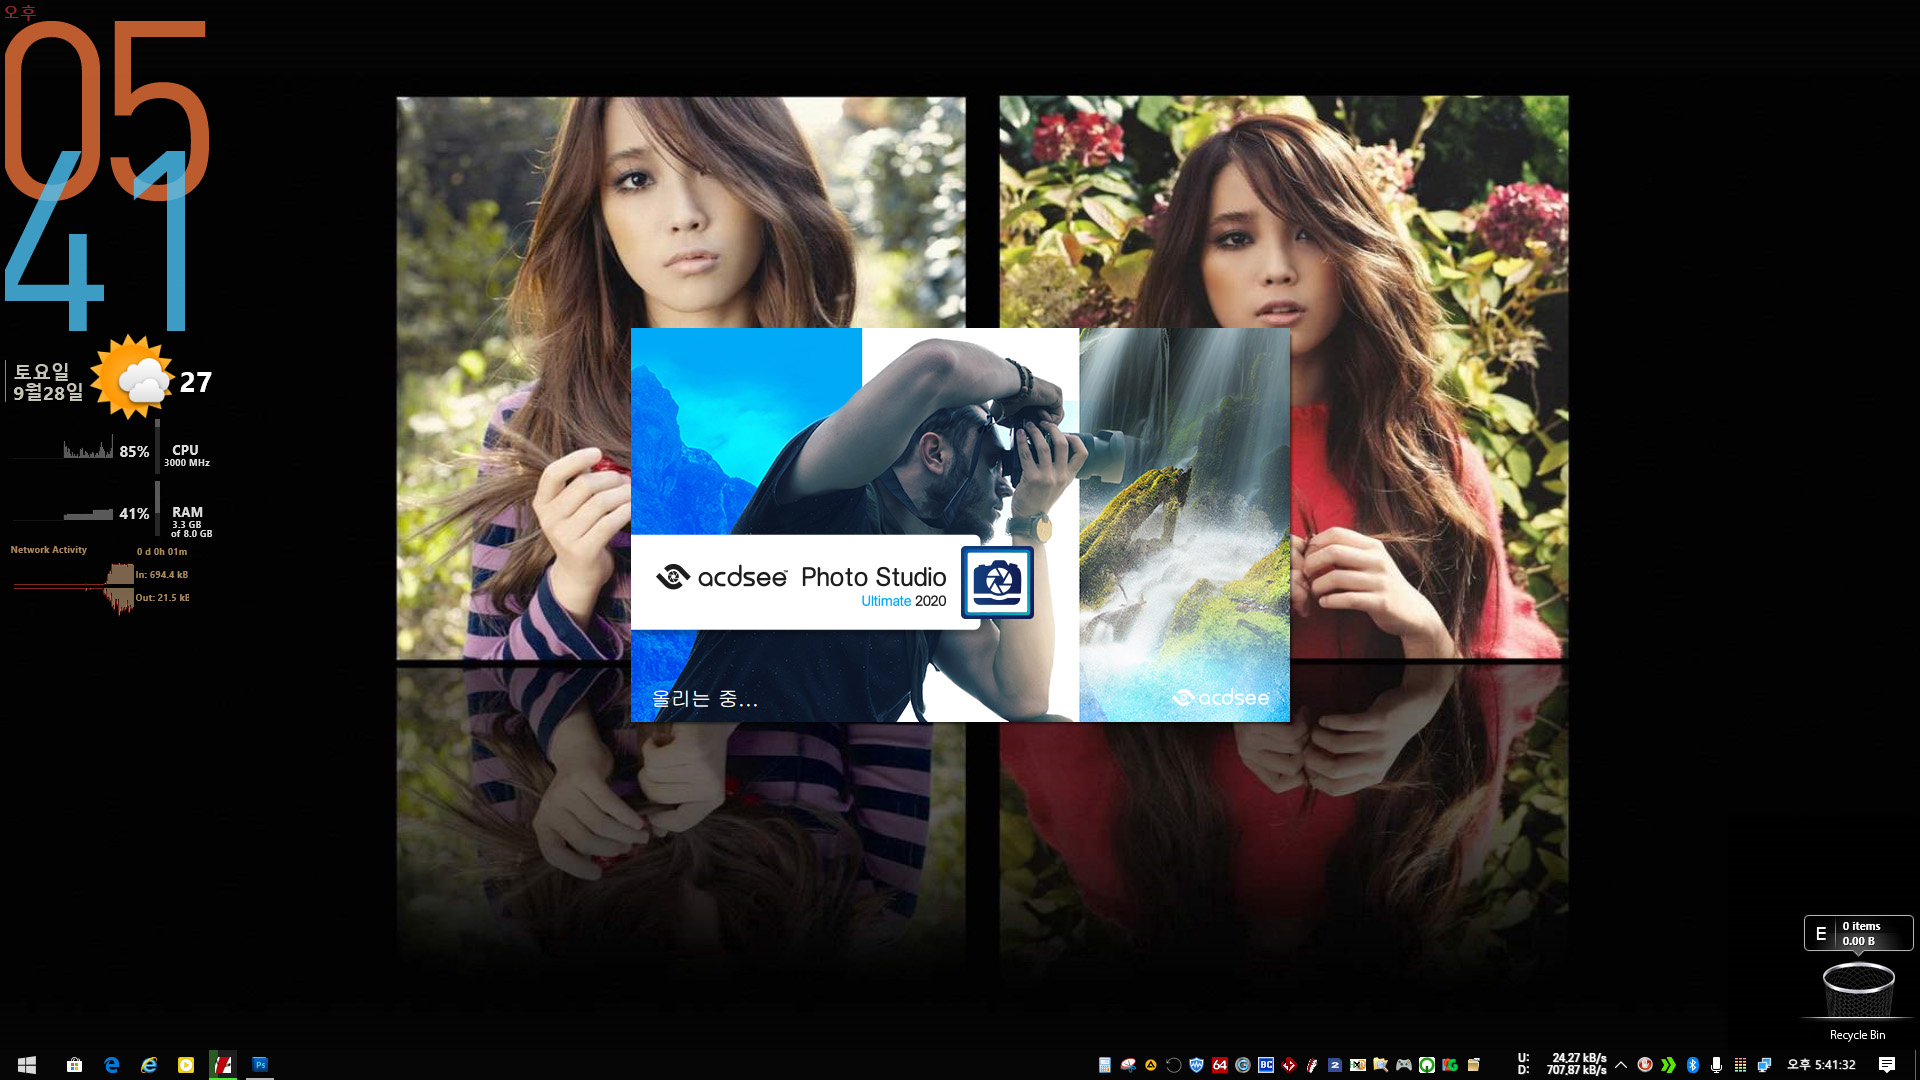
Task: Open the Edge browser from taskbar
Action: tap(112, 1064)
